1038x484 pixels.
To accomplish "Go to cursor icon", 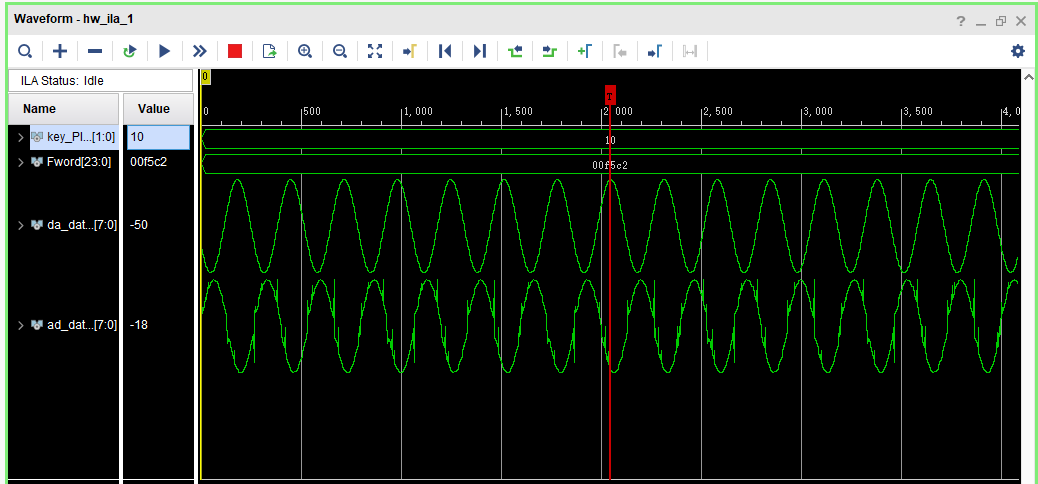I will point(410,51).
